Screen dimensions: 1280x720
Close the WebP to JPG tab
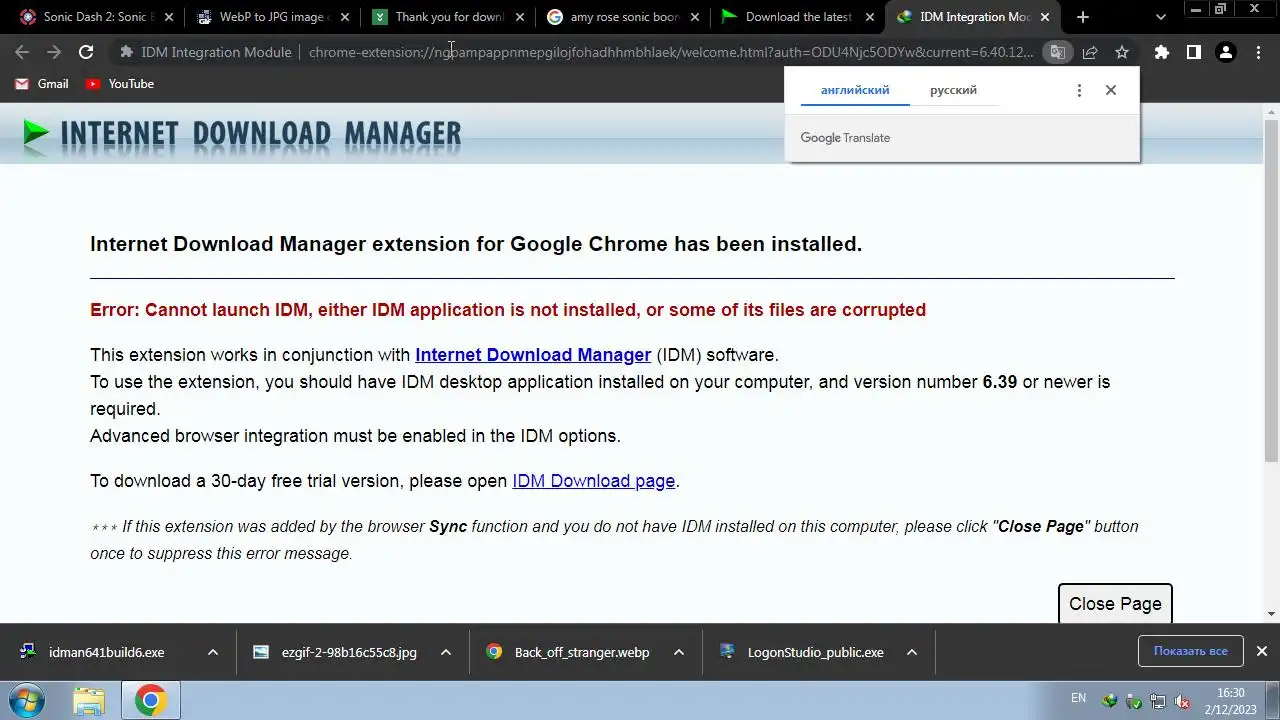coord(344,17)
